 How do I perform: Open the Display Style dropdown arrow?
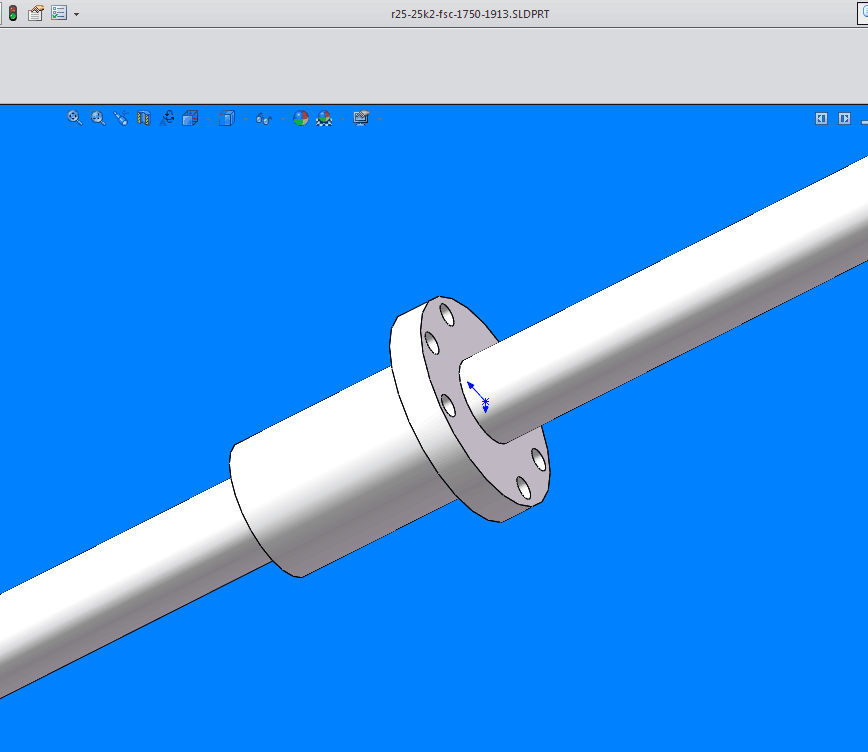pos(245,118)
